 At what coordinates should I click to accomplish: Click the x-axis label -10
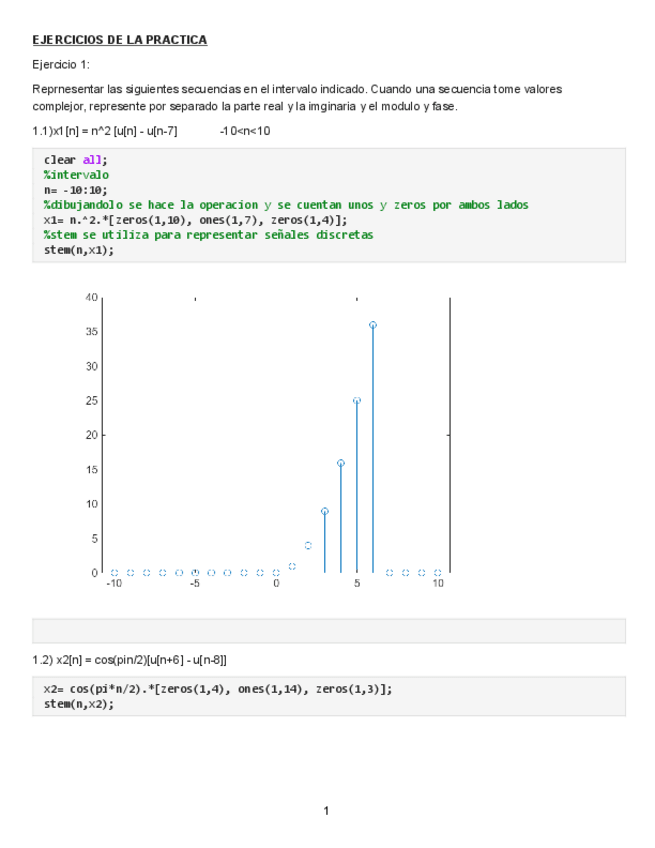coord(114,584)
